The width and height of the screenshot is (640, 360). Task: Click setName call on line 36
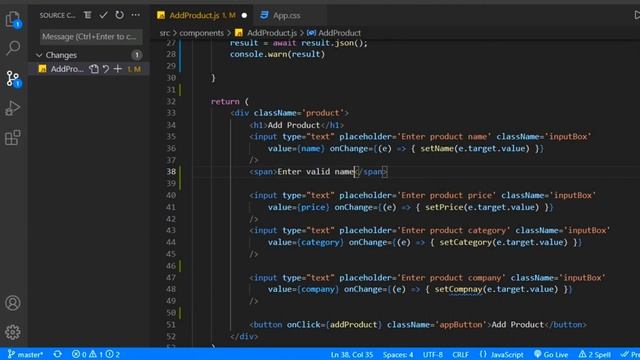tap(437, 148)
